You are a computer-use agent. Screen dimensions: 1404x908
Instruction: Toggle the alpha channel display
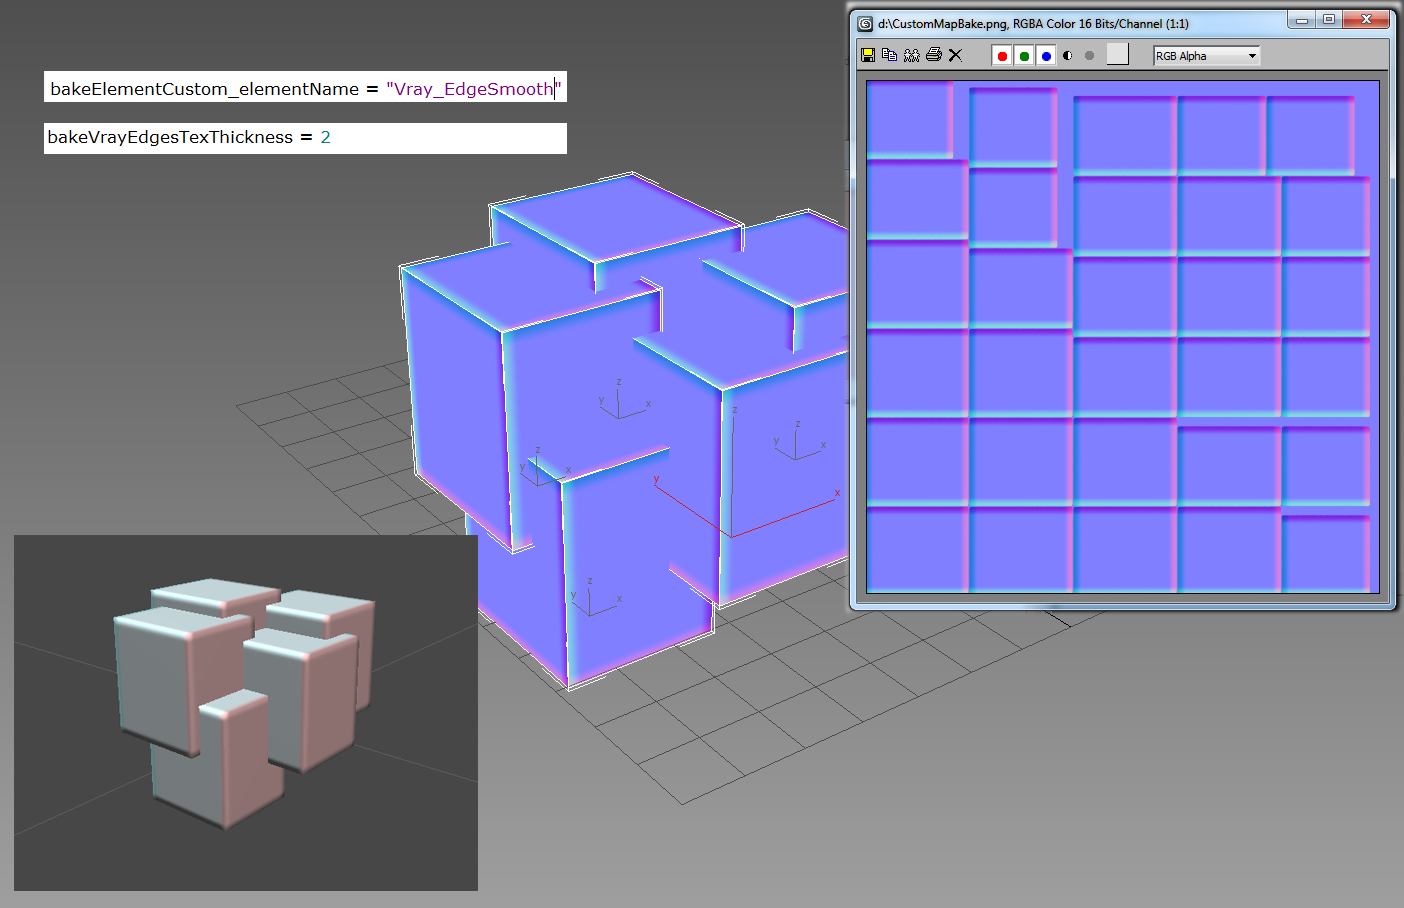click(x=1068, y=56)
